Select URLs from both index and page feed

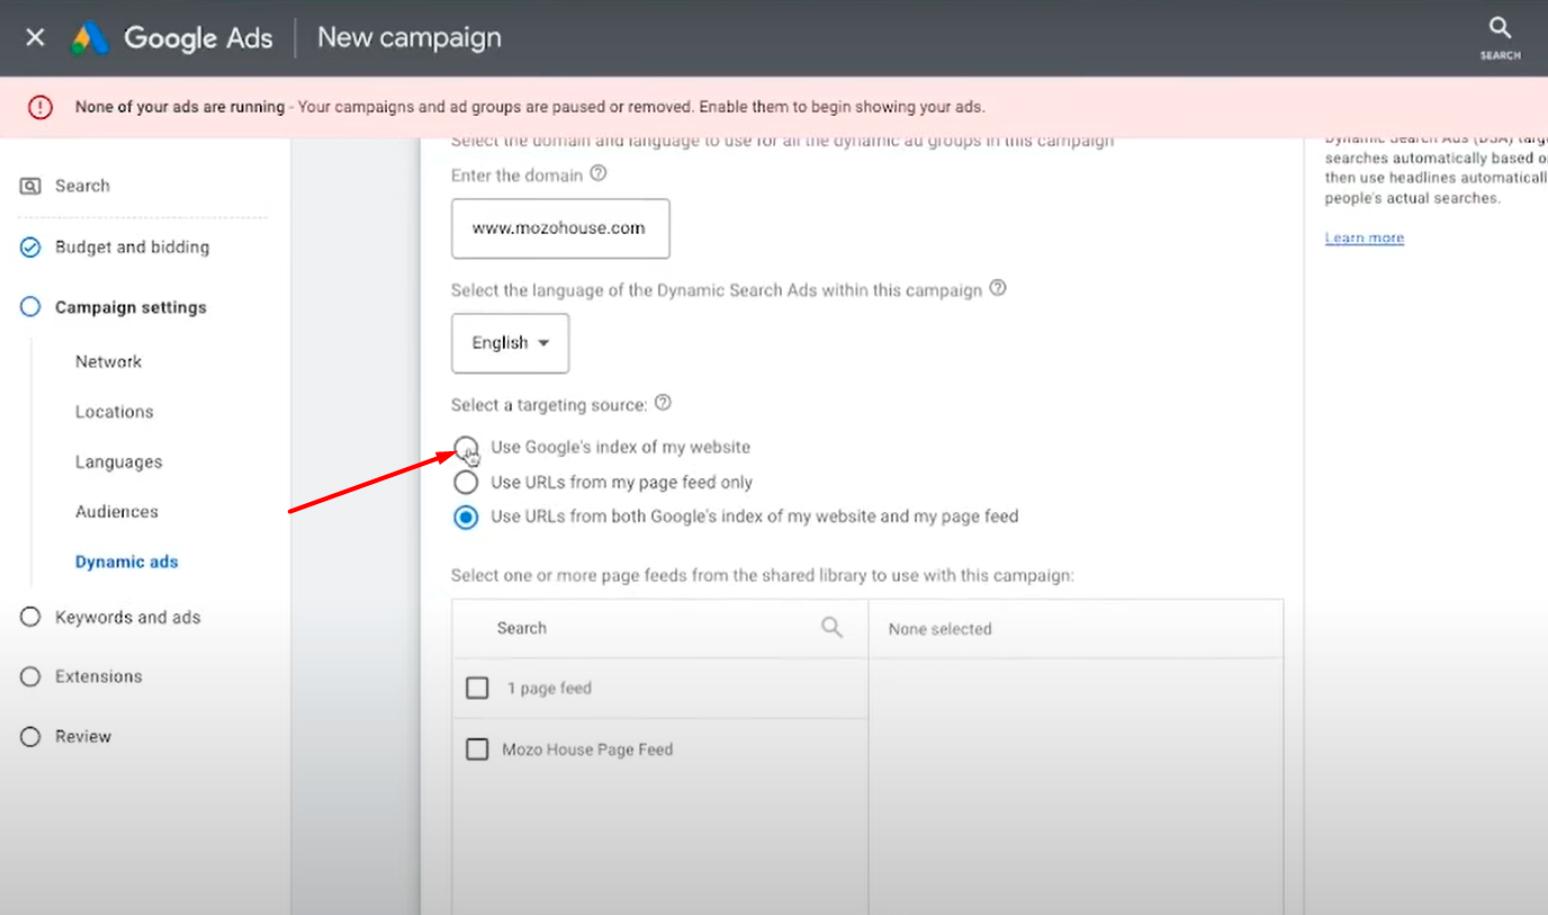click(x=466, y=517)
